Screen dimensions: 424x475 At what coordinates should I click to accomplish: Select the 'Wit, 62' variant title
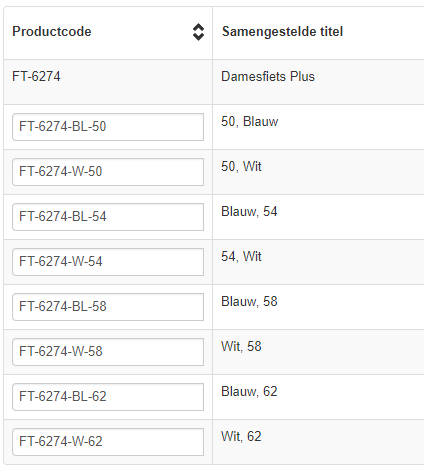coord(241,436)
